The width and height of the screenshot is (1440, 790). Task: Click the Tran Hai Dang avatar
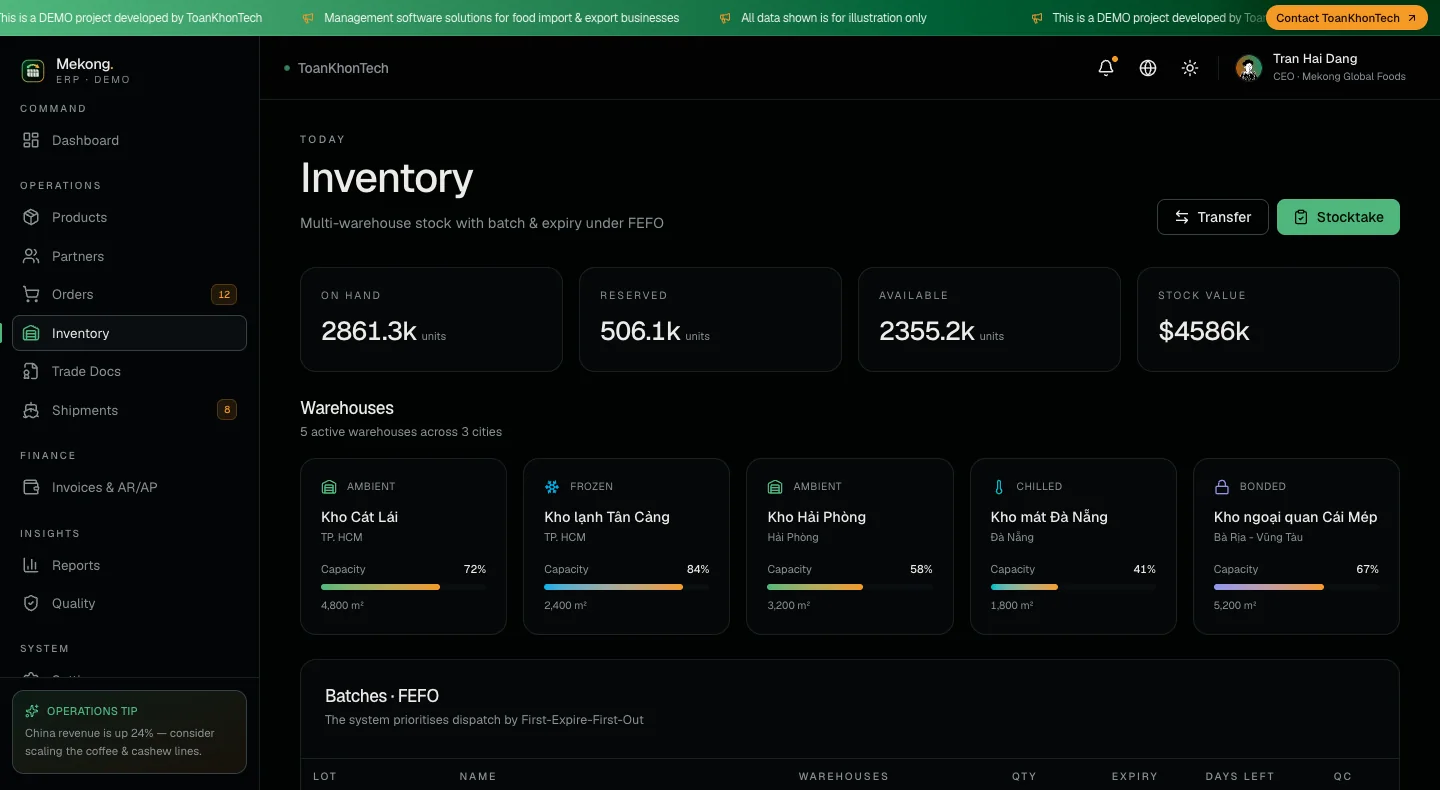[1249, 68]
